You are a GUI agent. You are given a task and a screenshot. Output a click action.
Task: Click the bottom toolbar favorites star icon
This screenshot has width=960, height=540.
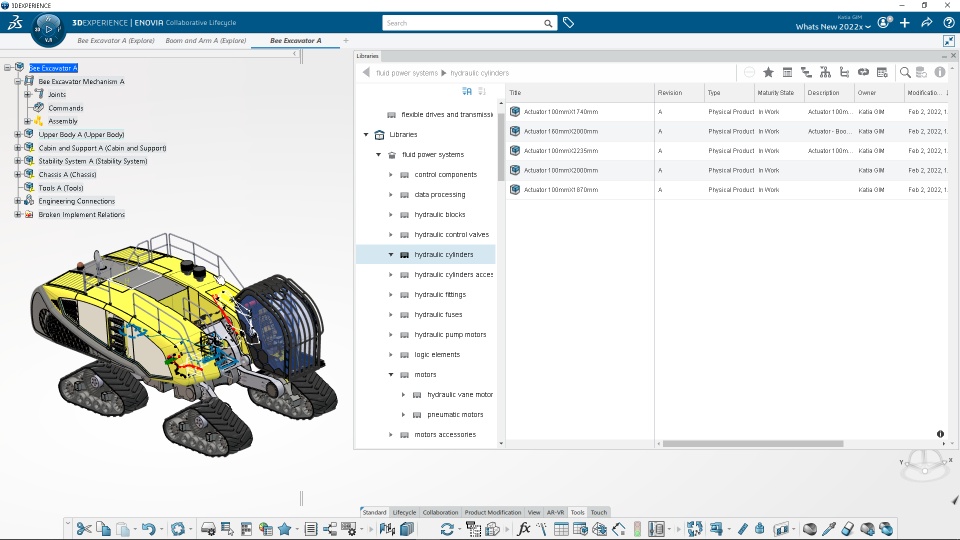285,528
